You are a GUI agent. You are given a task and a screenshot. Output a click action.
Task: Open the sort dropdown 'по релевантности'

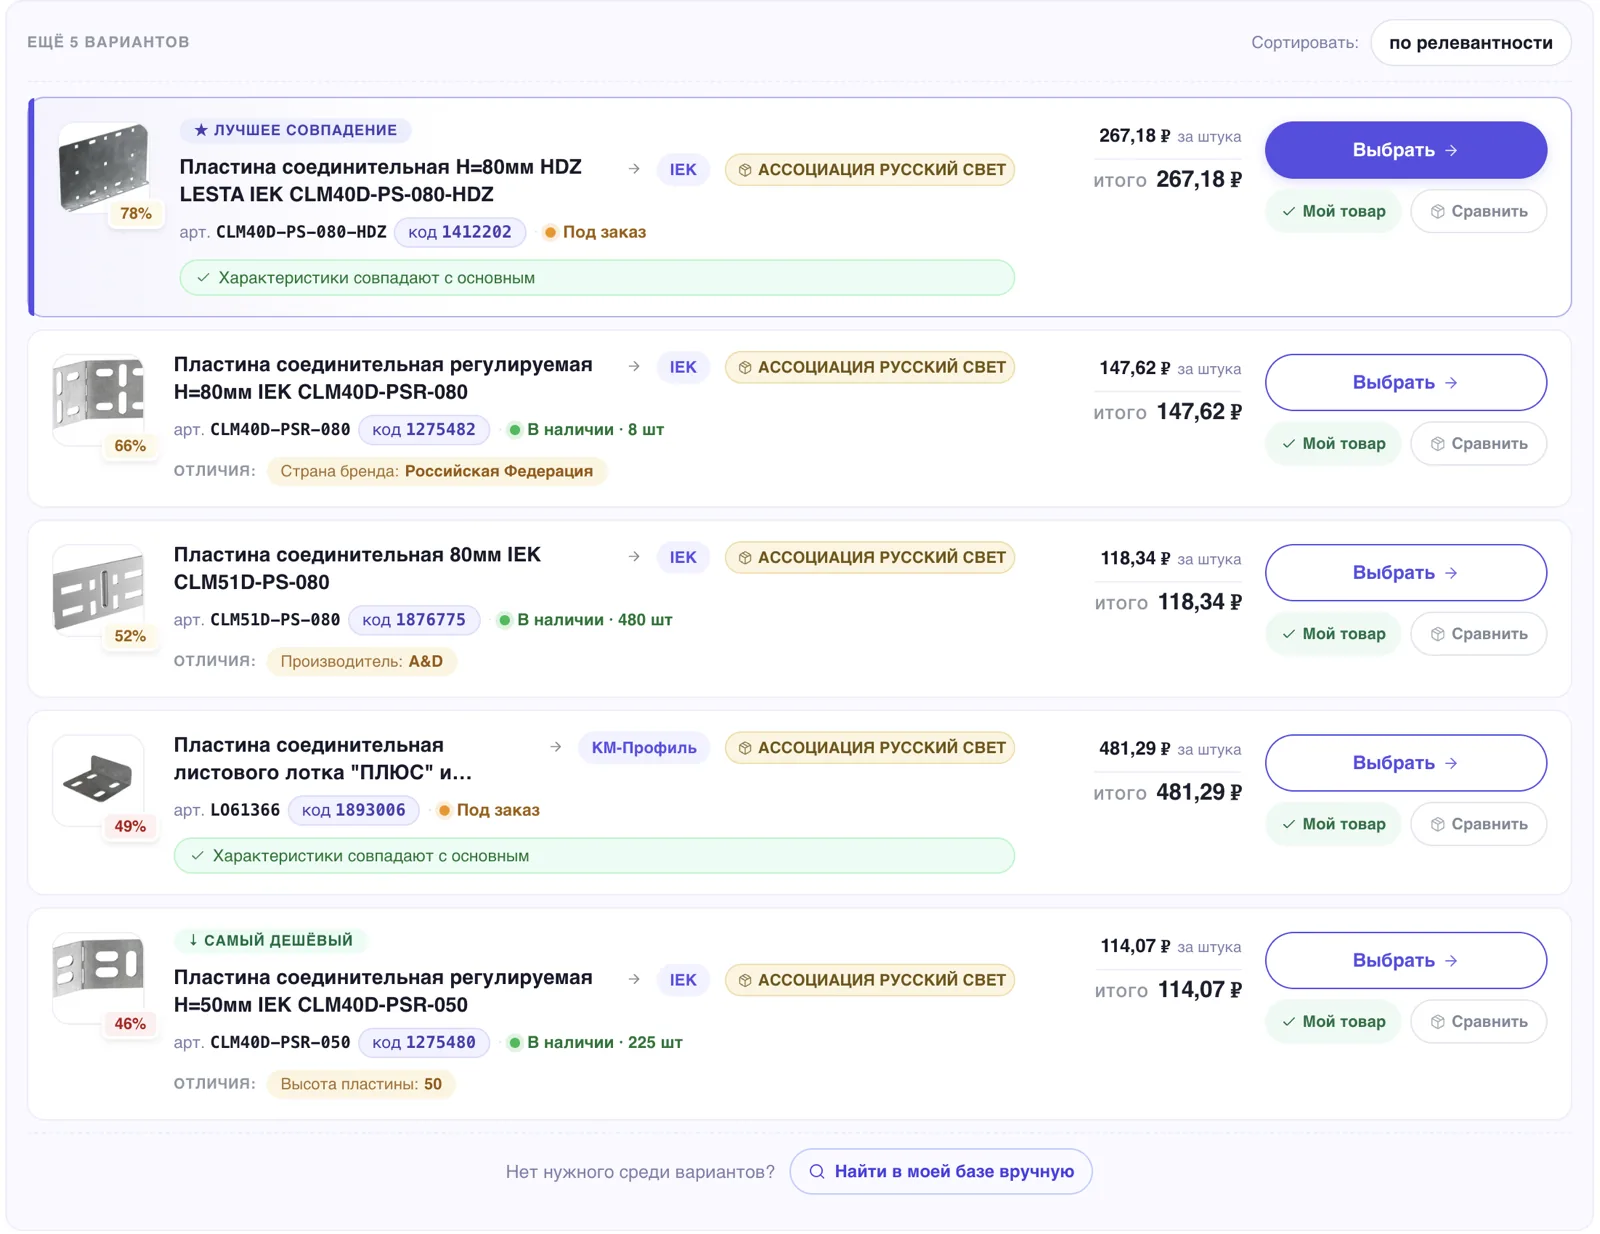(x=1470, y=43)
